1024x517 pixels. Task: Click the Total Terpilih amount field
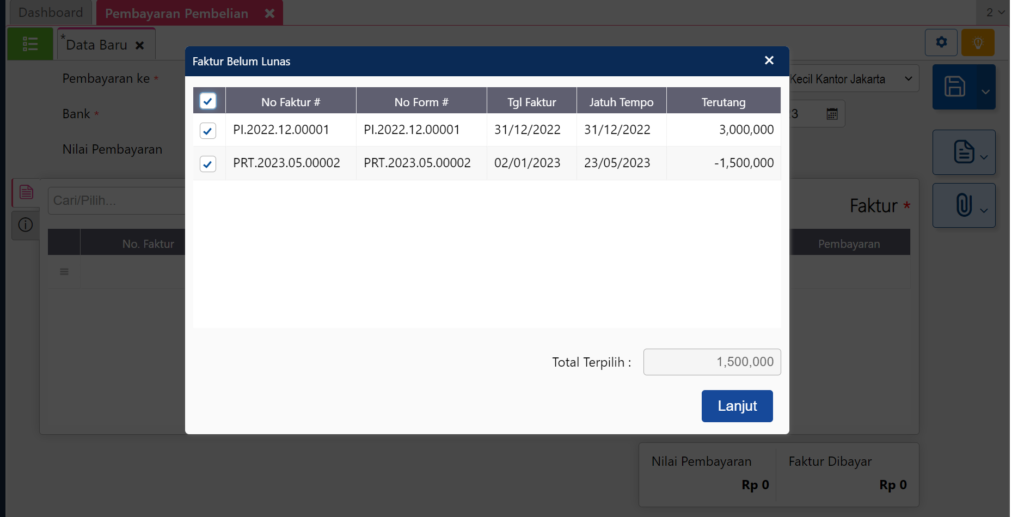[x=711, y=362]
